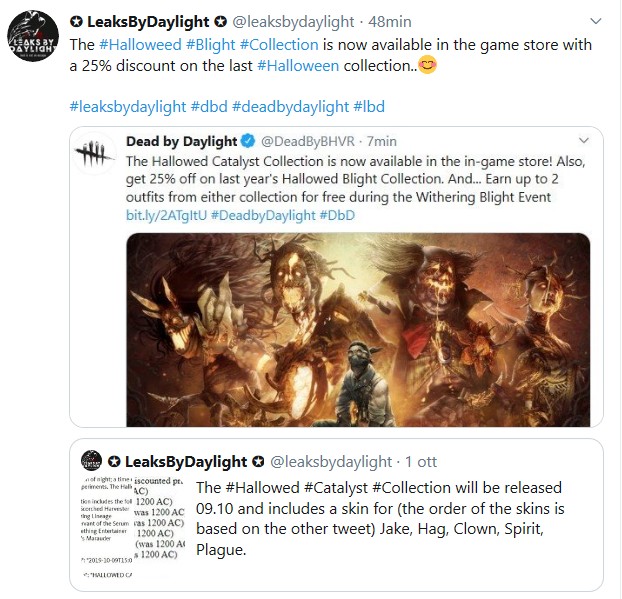The width and height of the screenshot is (622, 599).
Task: Open the Dead by Daylight tweet options chevron
Action: [584, 140]
